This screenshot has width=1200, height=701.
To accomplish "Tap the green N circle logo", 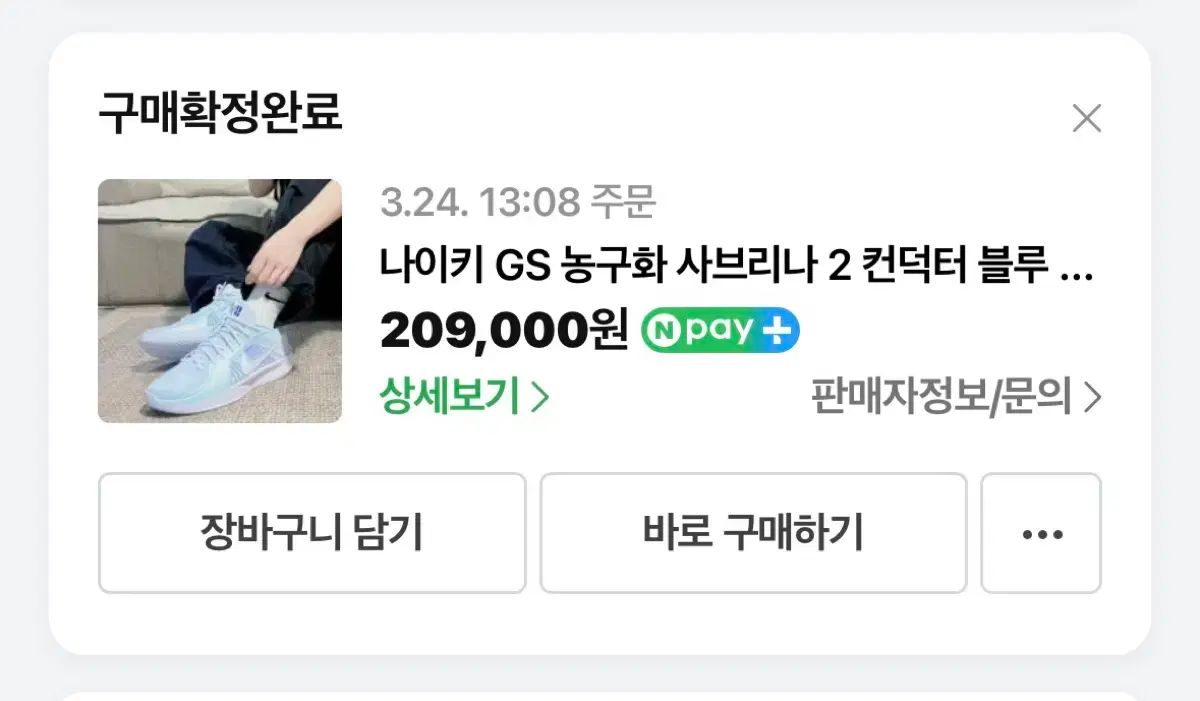I will [662, 331].
